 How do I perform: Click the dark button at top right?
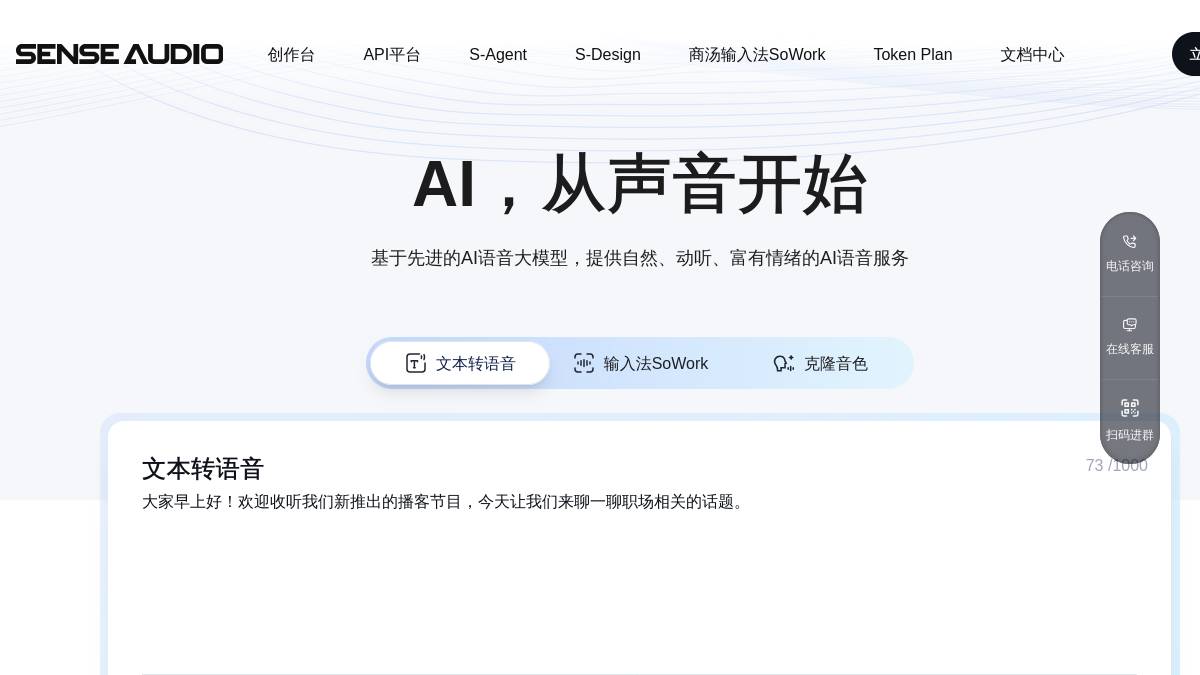pos(1187,54)
